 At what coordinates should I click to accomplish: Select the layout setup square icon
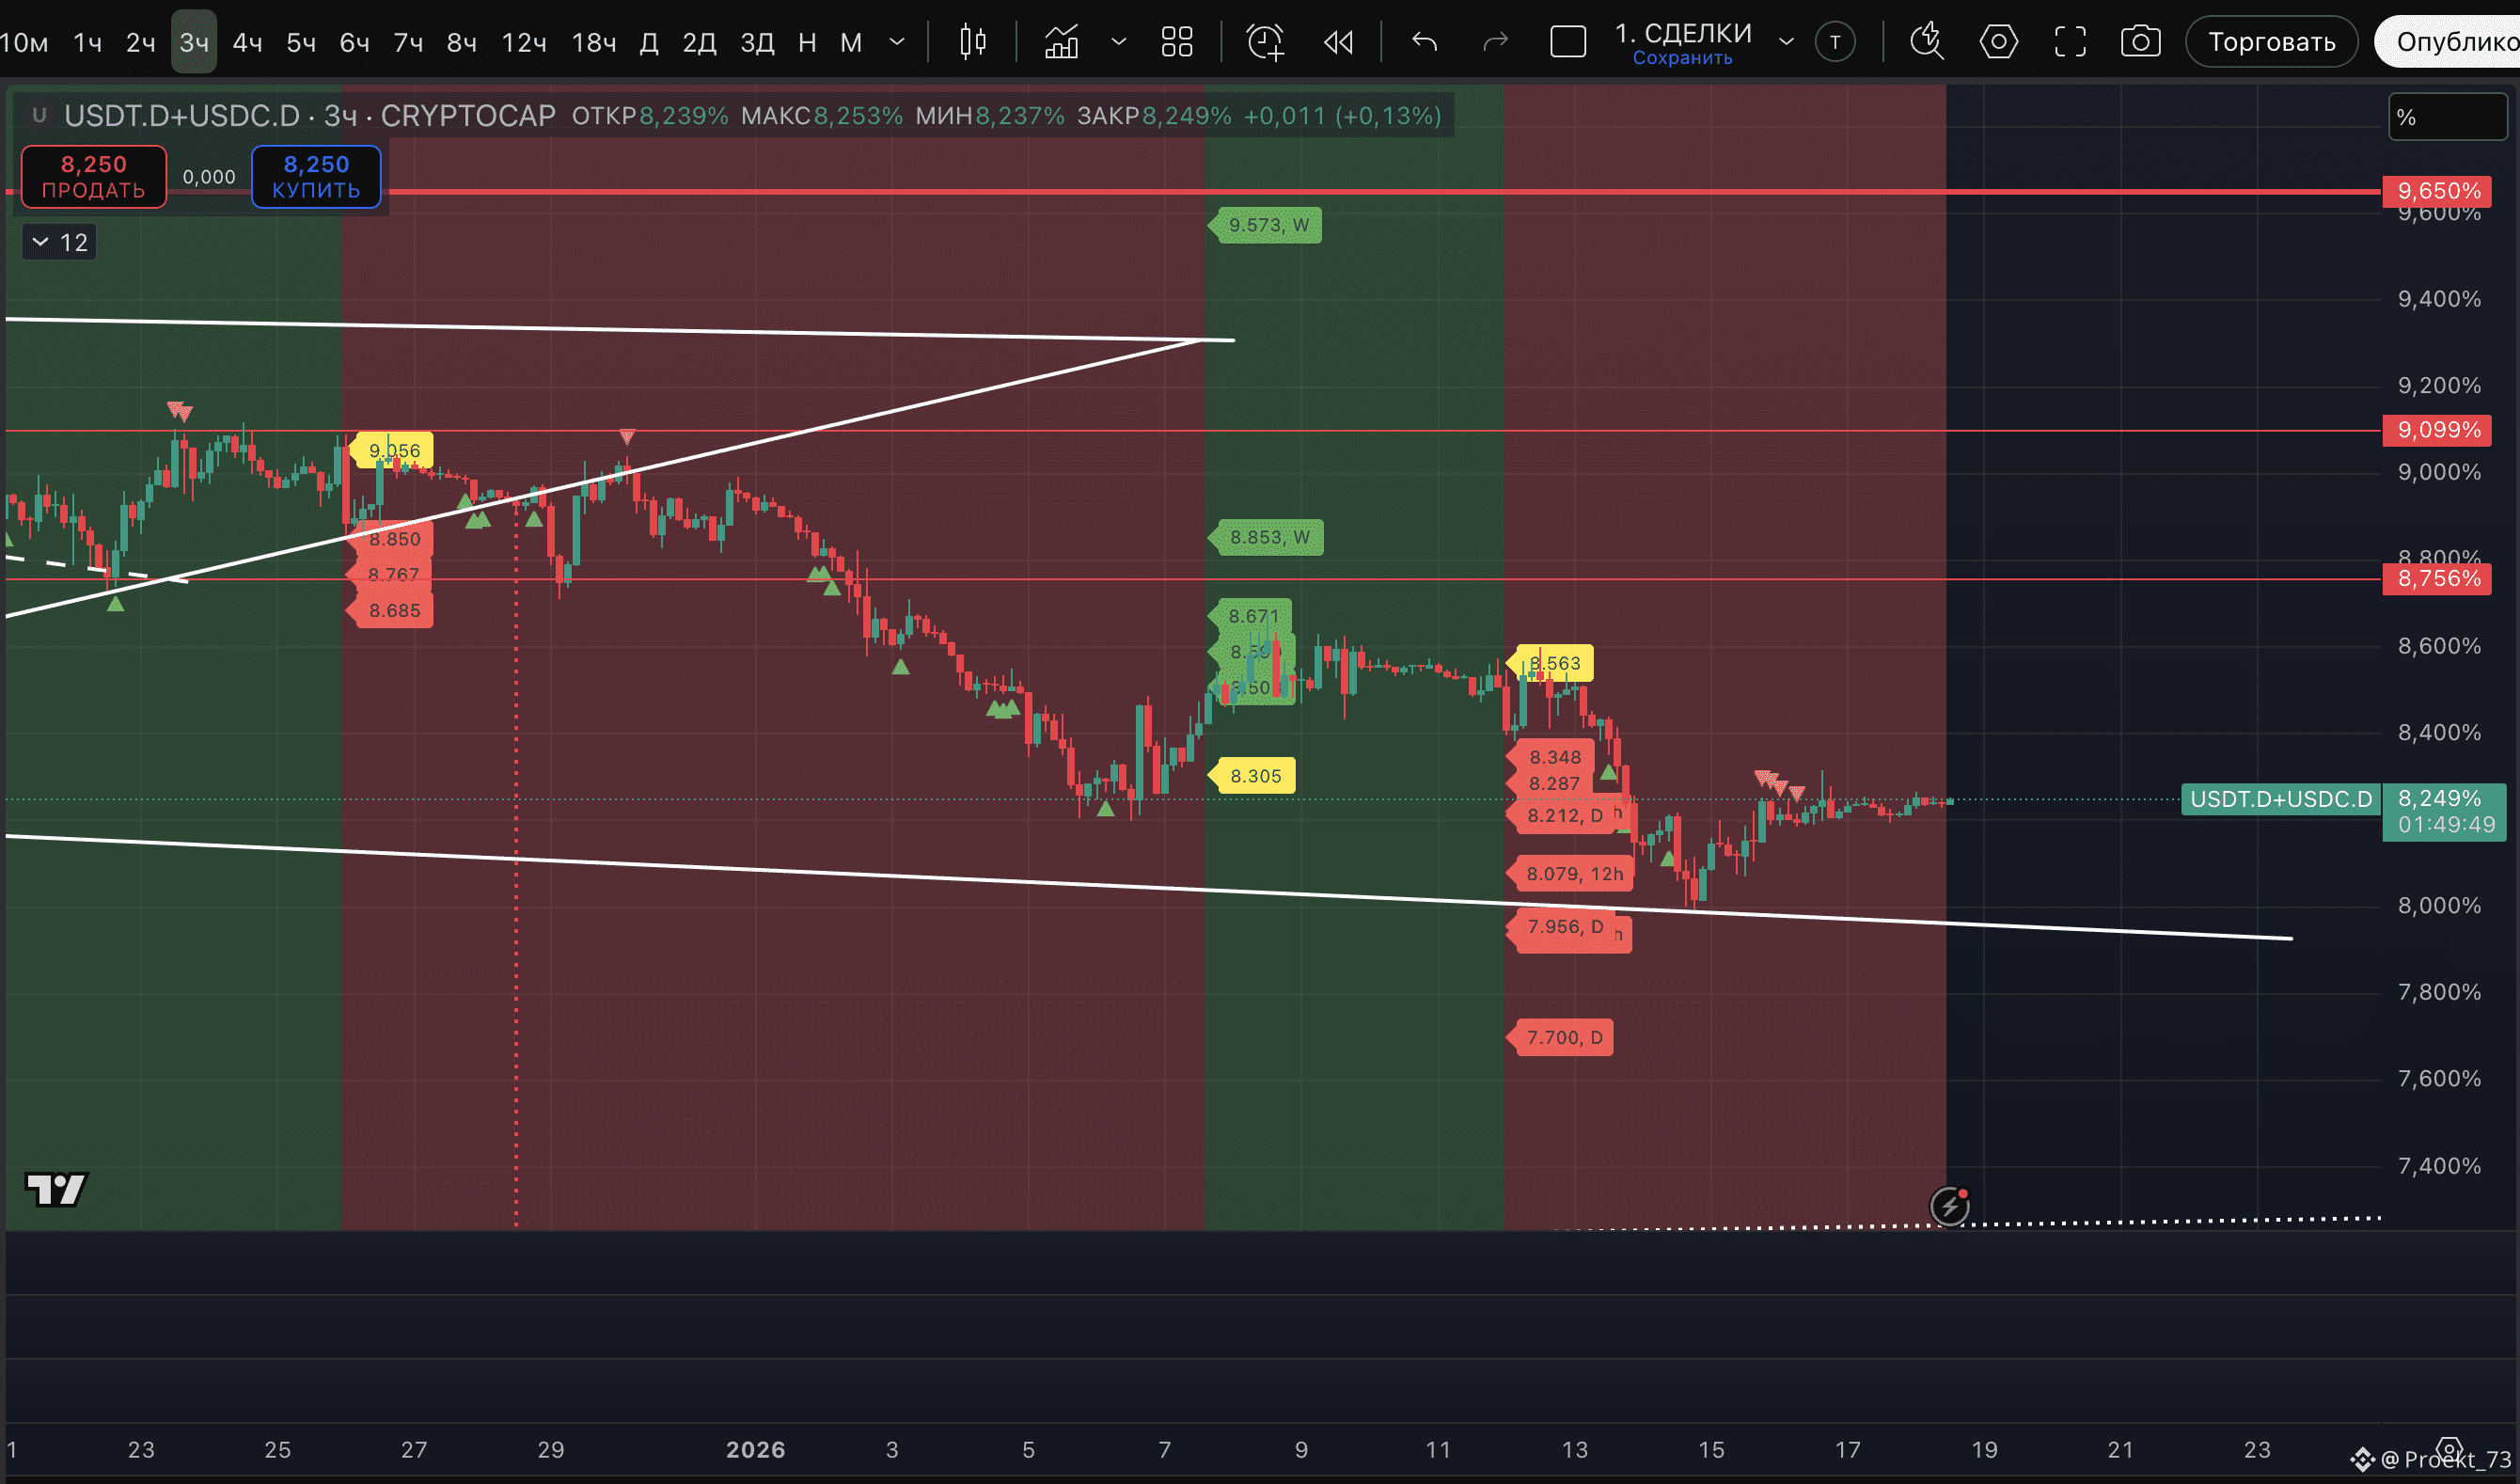[x=1567, y=42]
